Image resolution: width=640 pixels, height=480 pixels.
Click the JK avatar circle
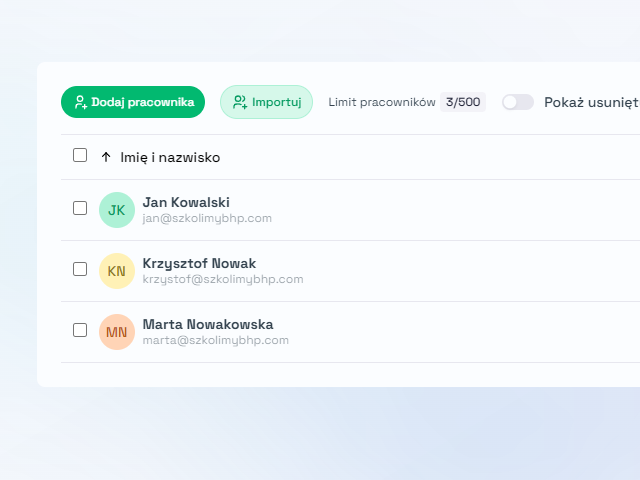tap(117, 210)
